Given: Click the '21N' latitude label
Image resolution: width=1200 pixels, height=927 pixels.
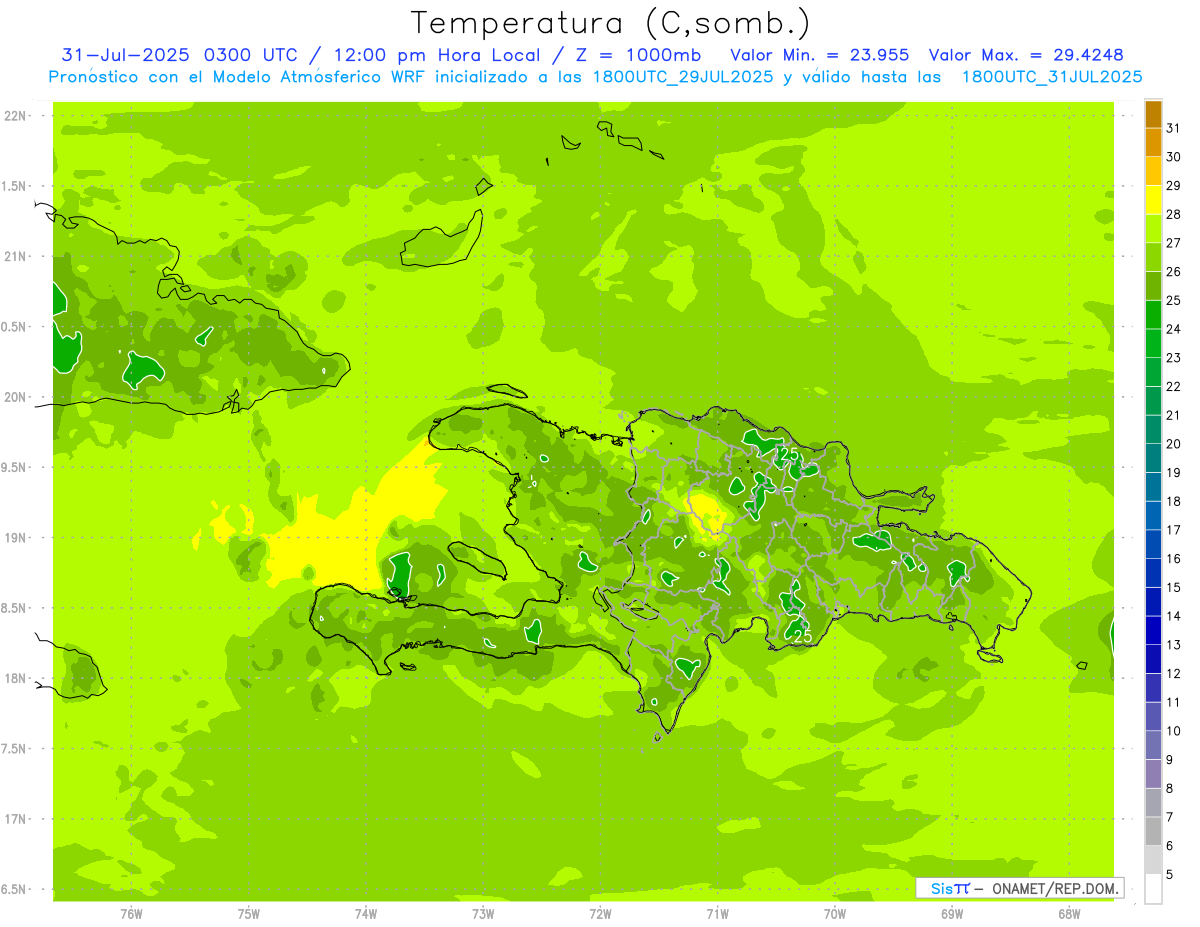Looking at the screenshot, I should point(16,256).
